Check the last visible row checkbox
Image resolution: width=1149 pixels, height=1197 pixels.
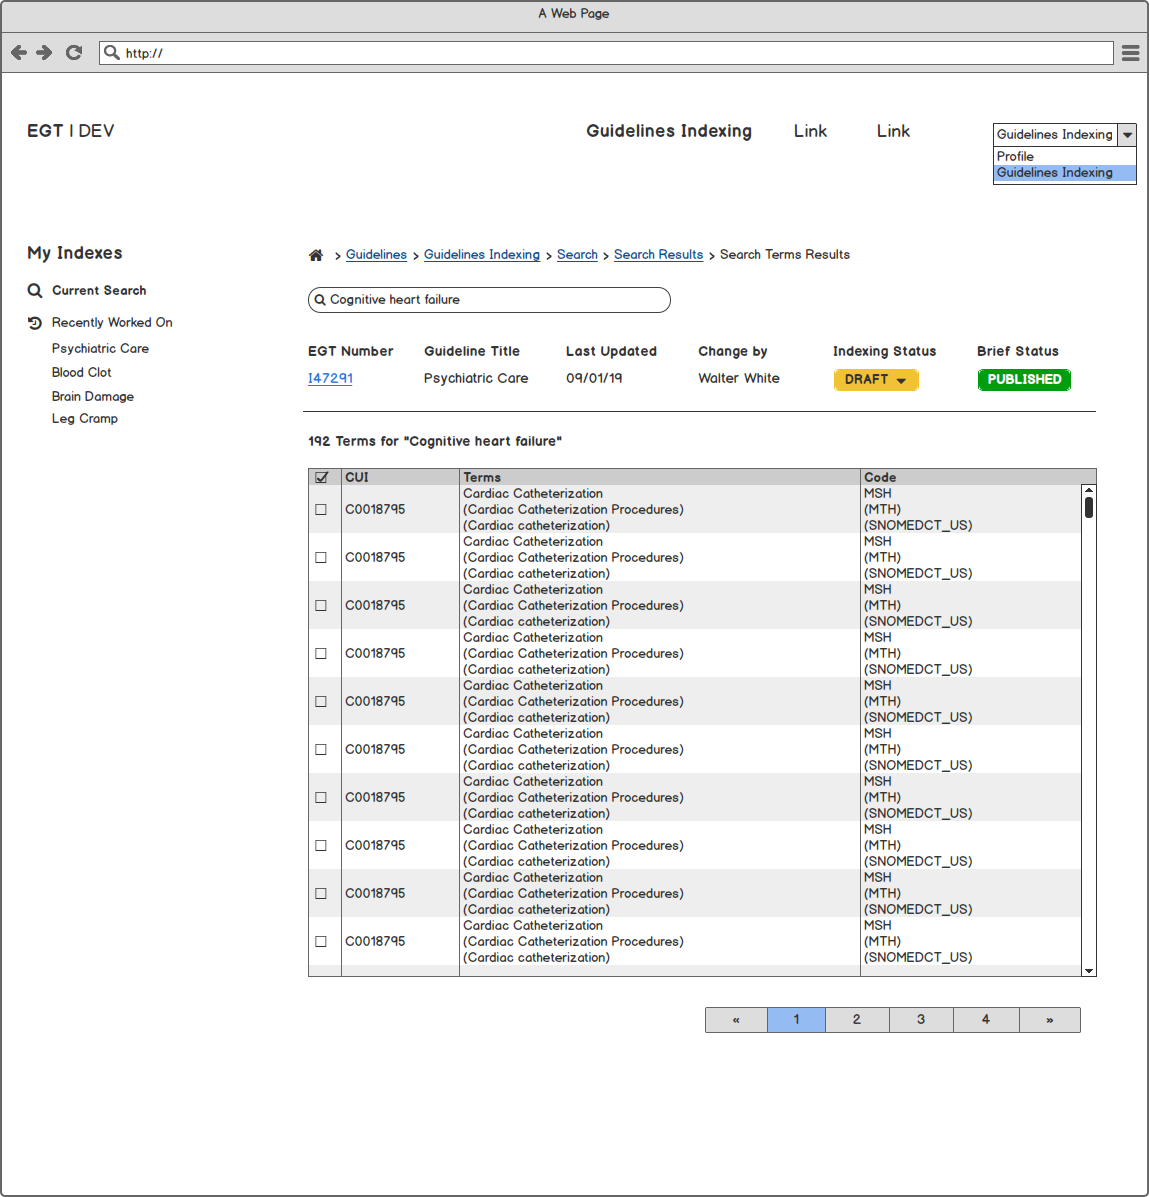321,942
